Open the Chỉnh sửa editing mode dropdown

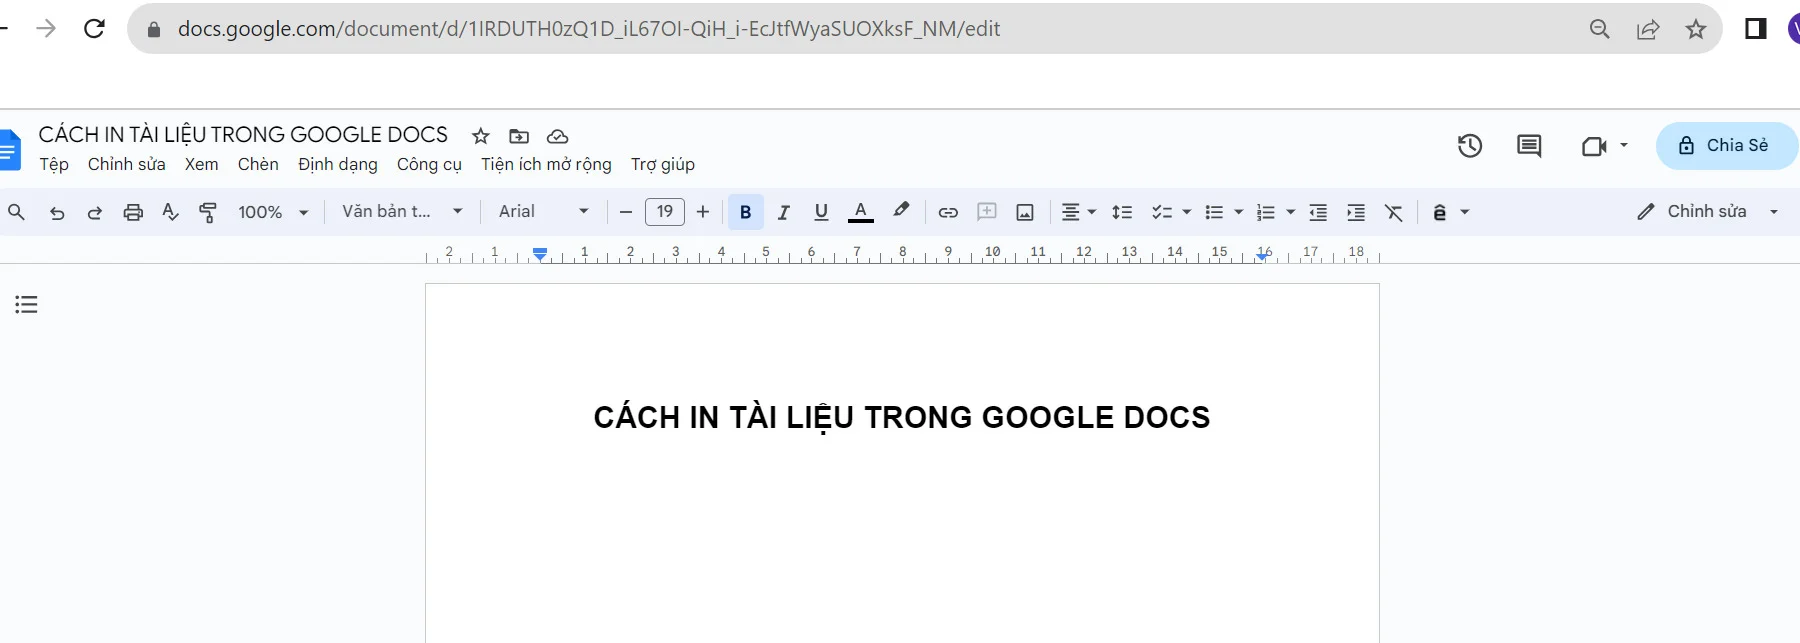(x=1707, y=212)
